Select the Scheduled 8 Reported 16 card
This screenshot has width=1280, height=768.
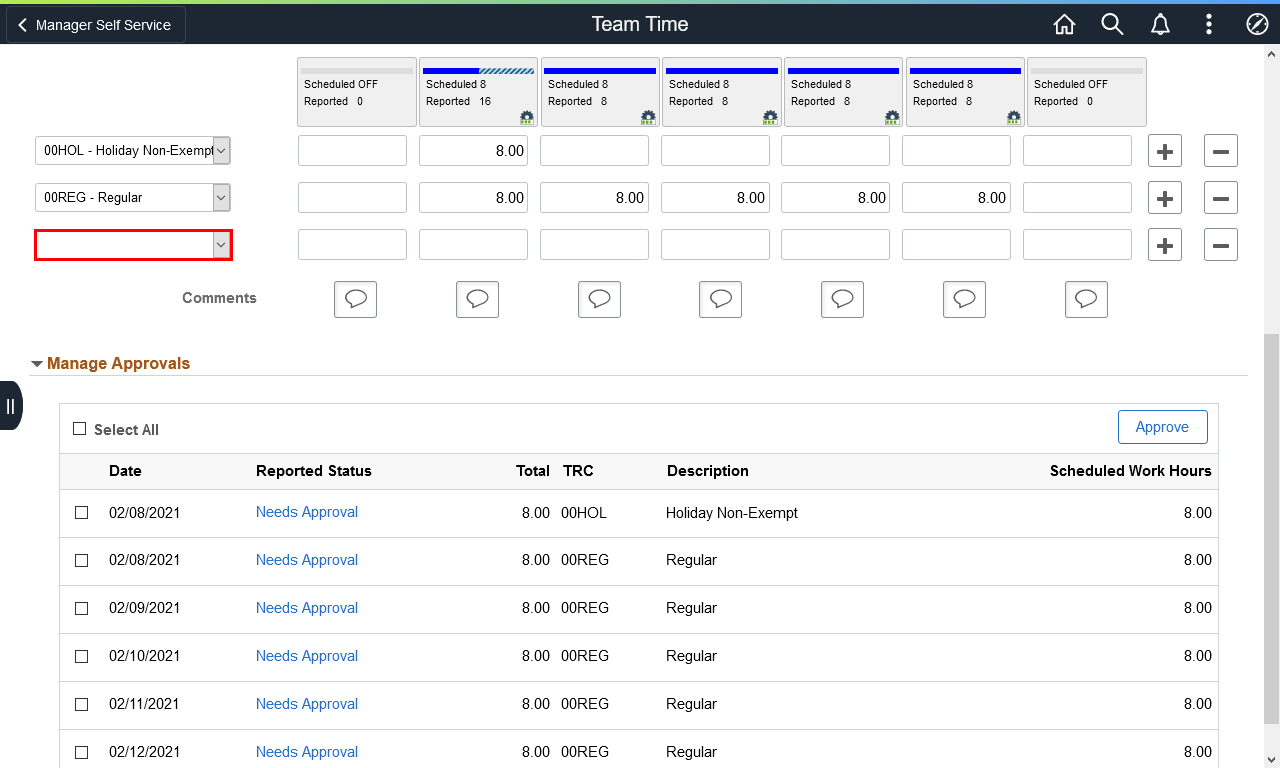pyautogui.click(x=478, y=92)
